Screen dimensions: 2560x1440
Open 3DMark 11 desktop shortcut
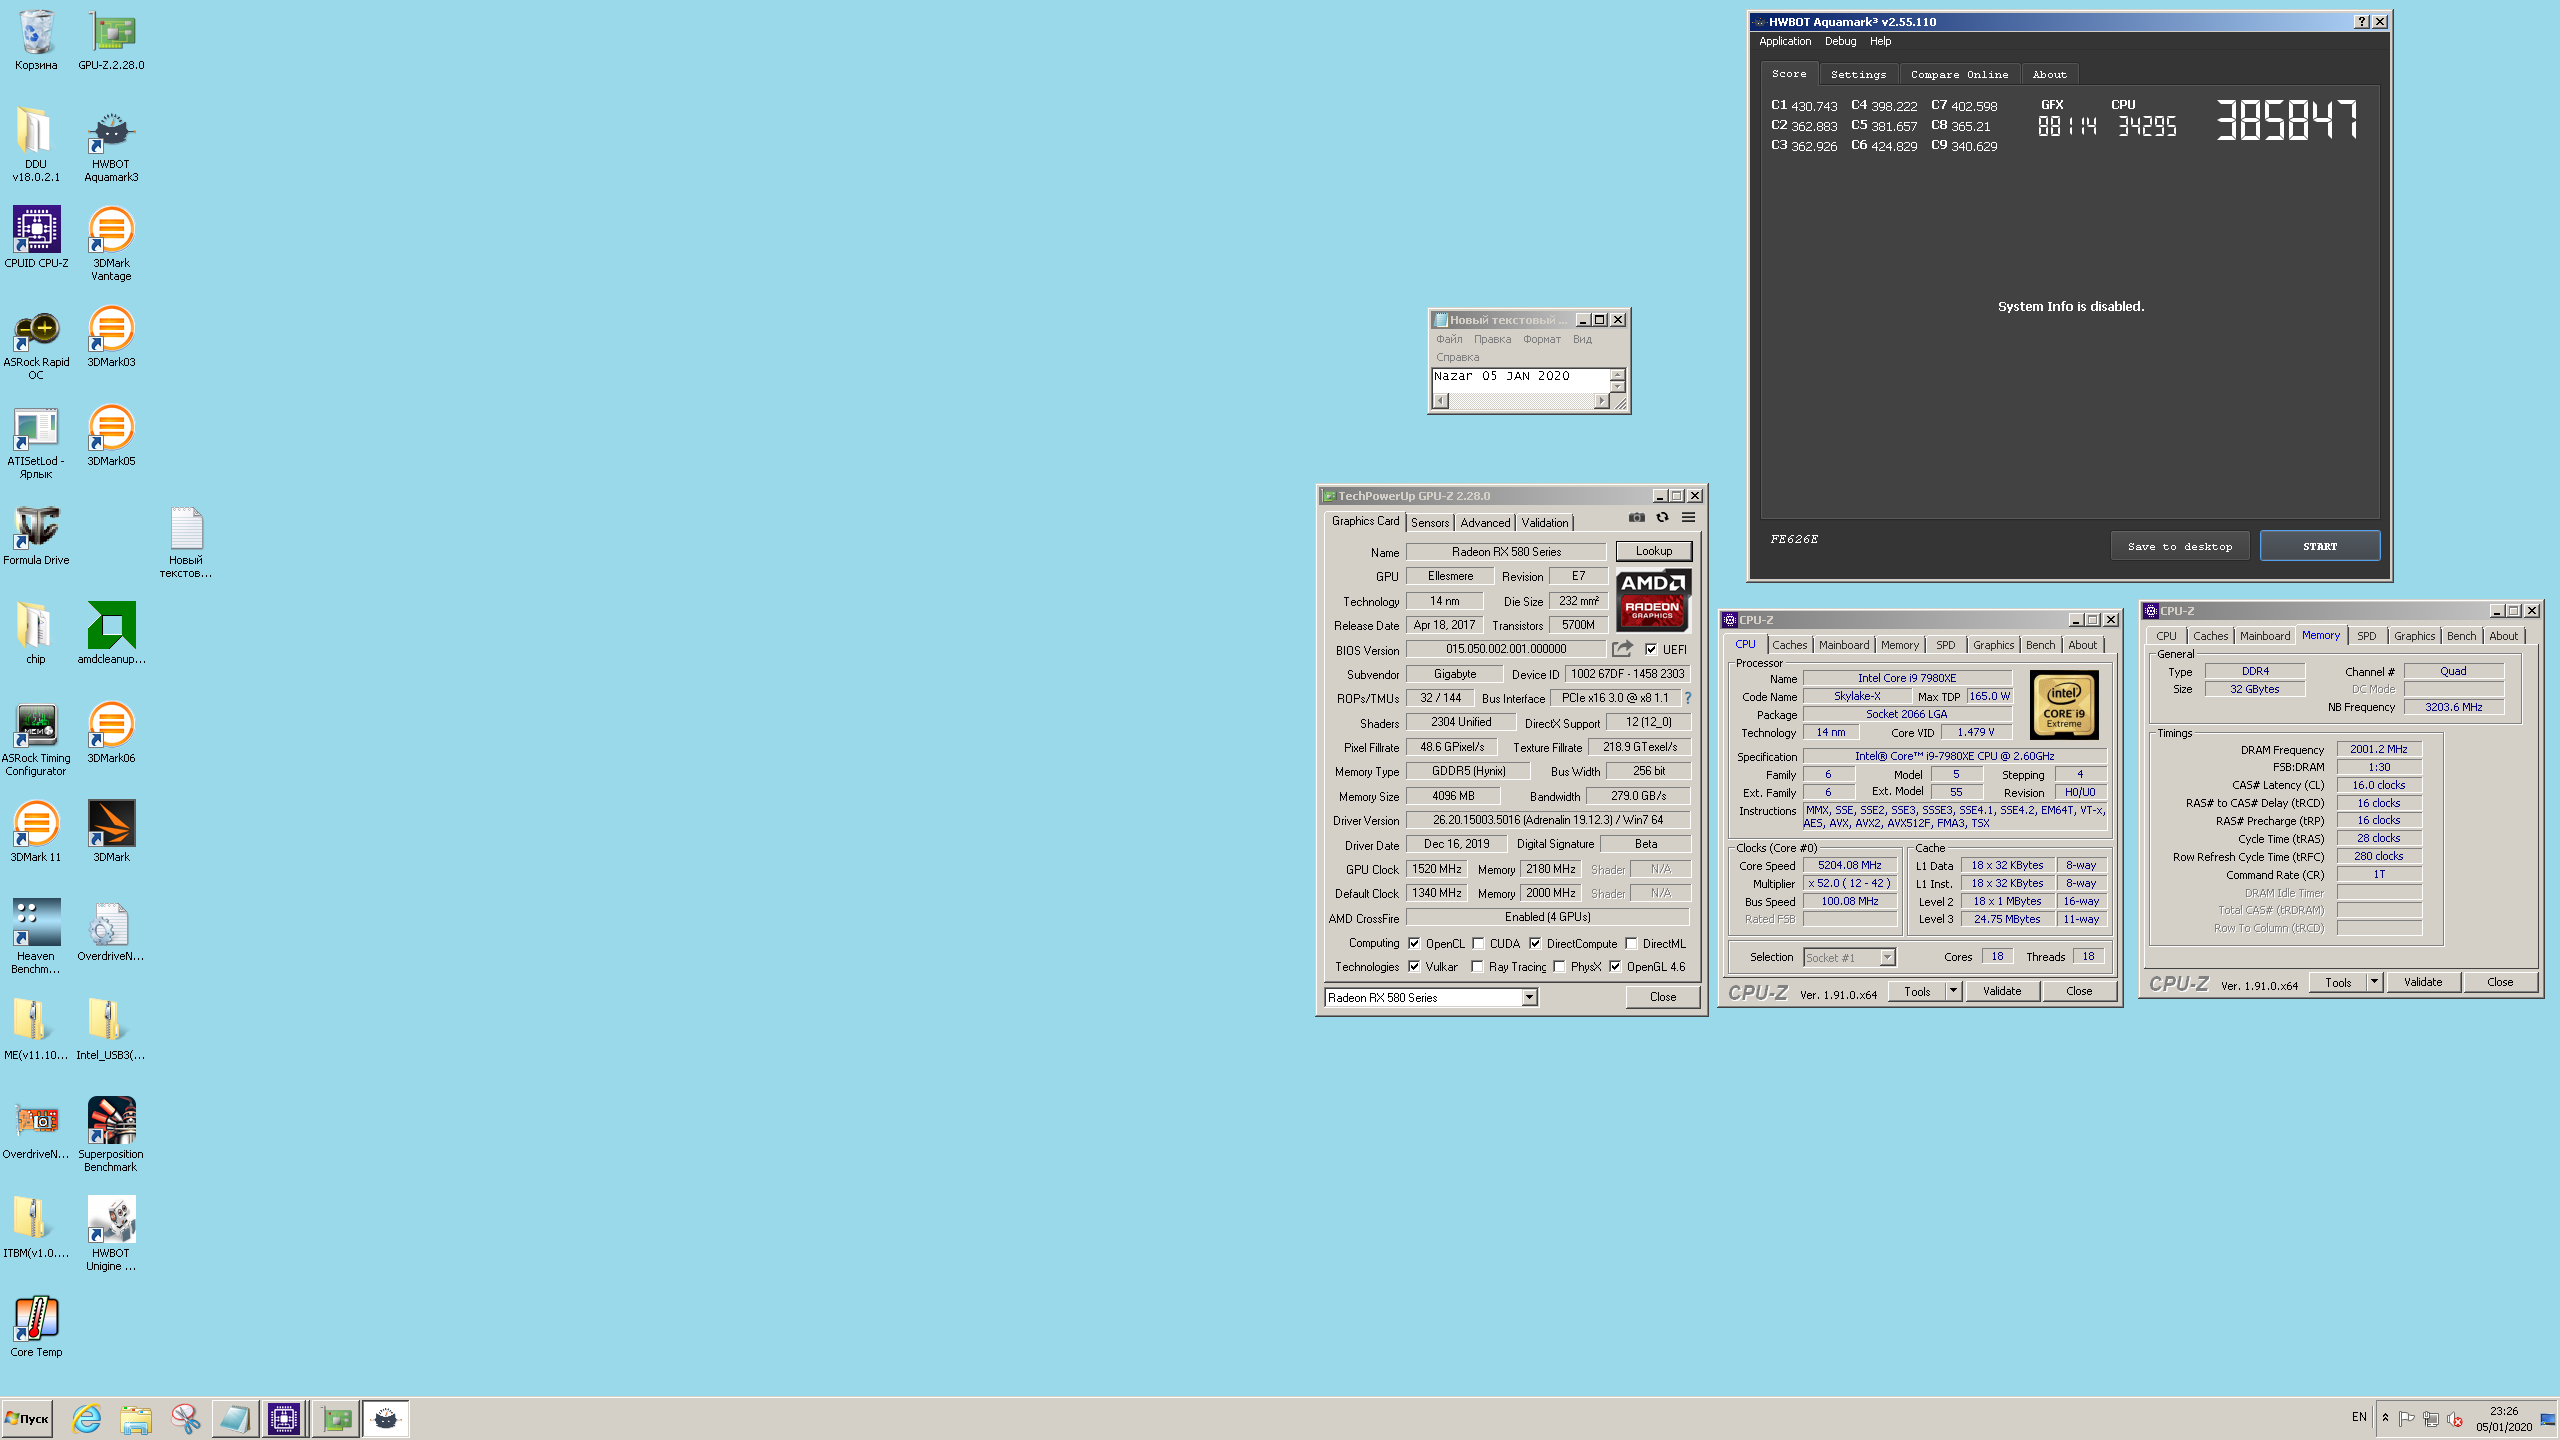pos(36,832)
